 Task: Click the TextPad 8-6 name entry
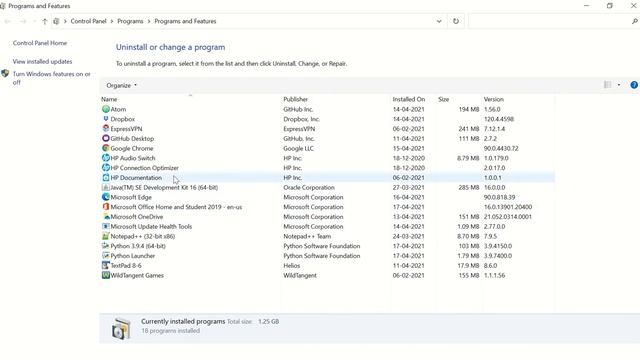[x=126, y=266]
